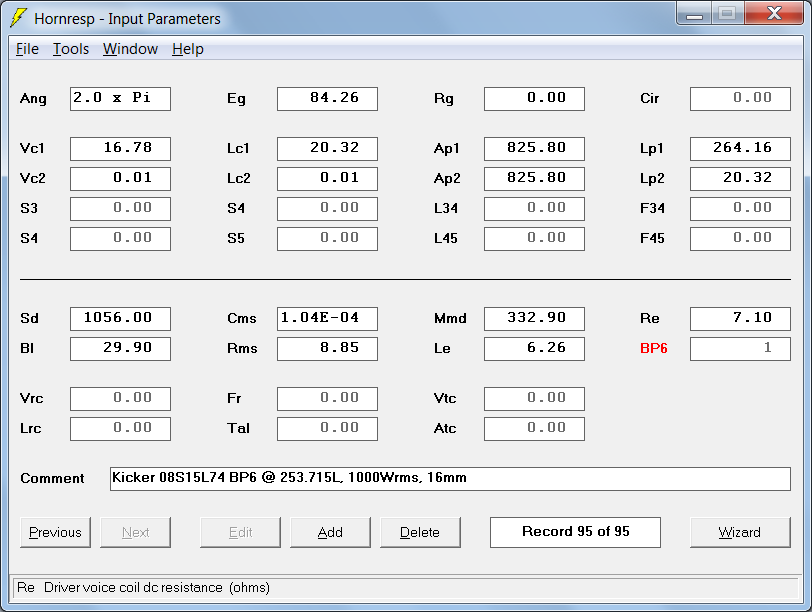This screenshot has height=612, width=812.
Task: Click the L34 input field
Action: point(534,209)
